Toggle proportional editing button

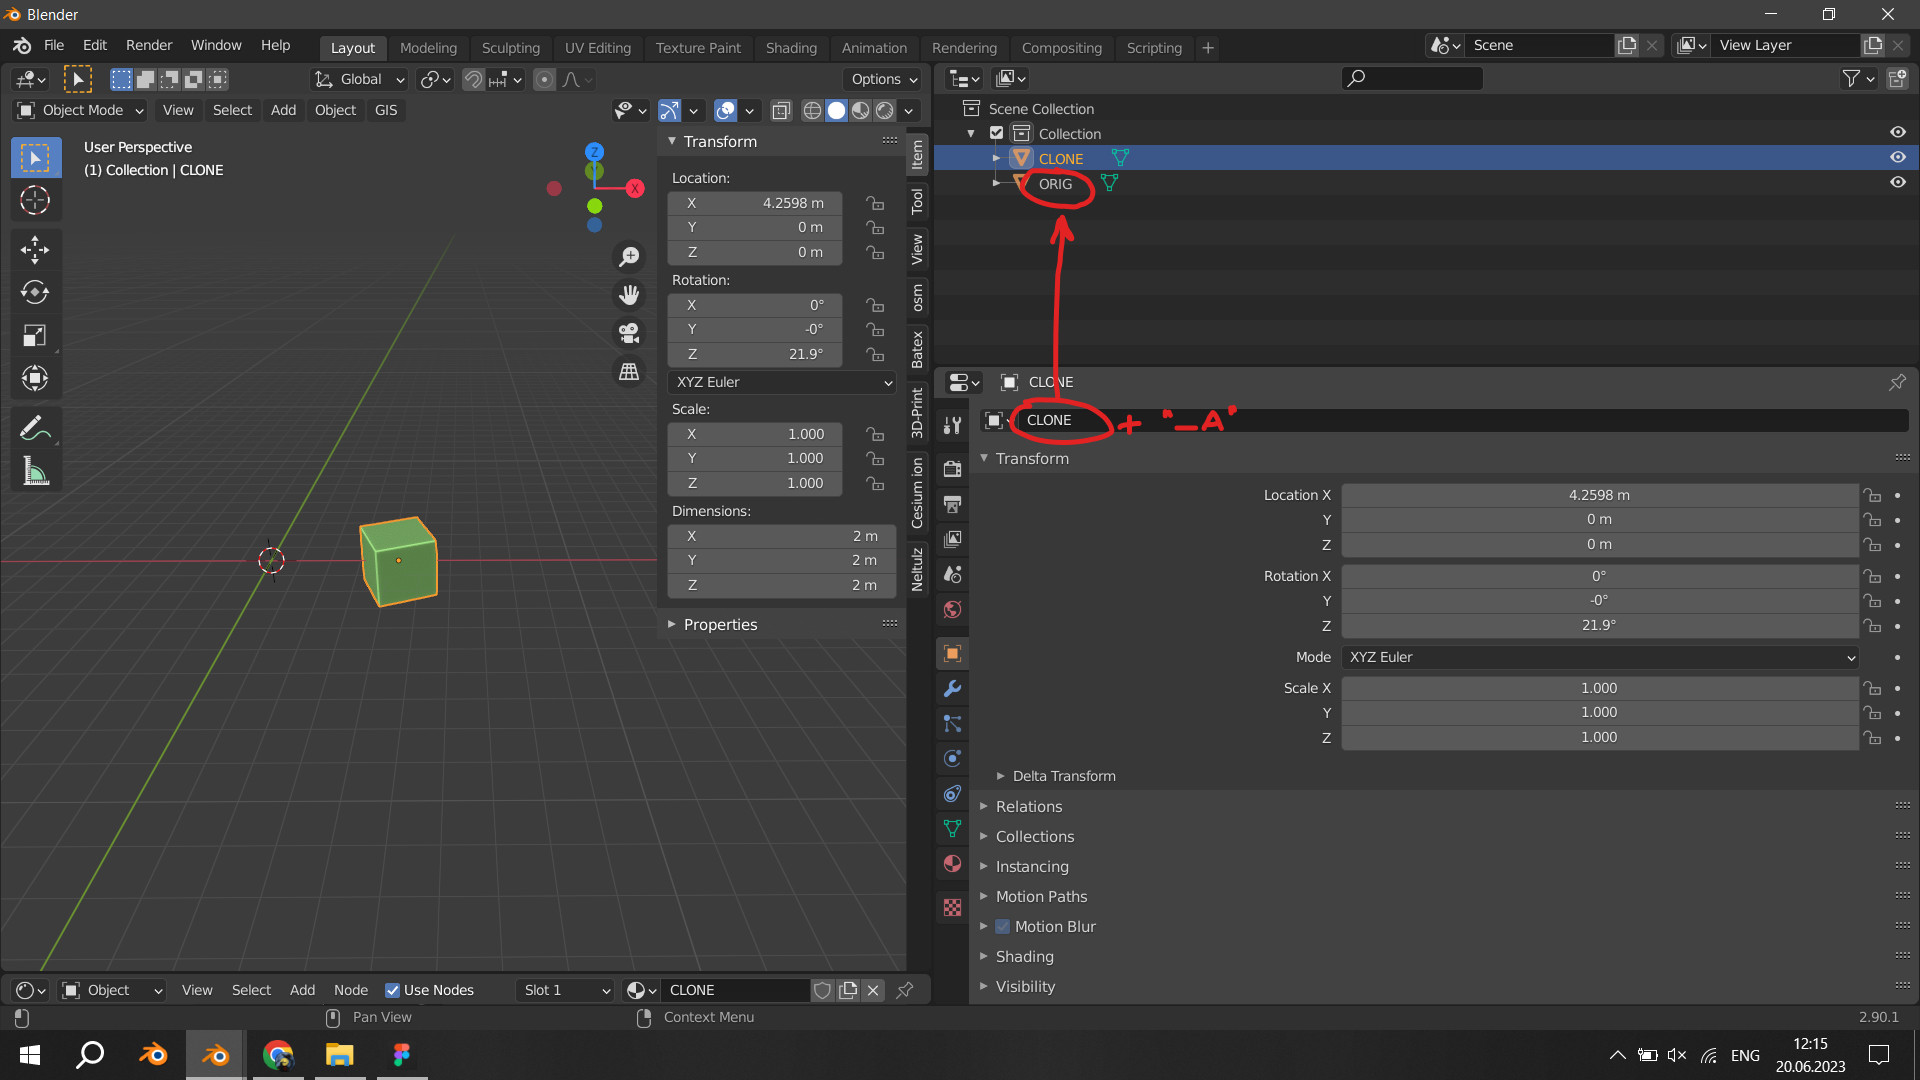(x=544, y=79)
